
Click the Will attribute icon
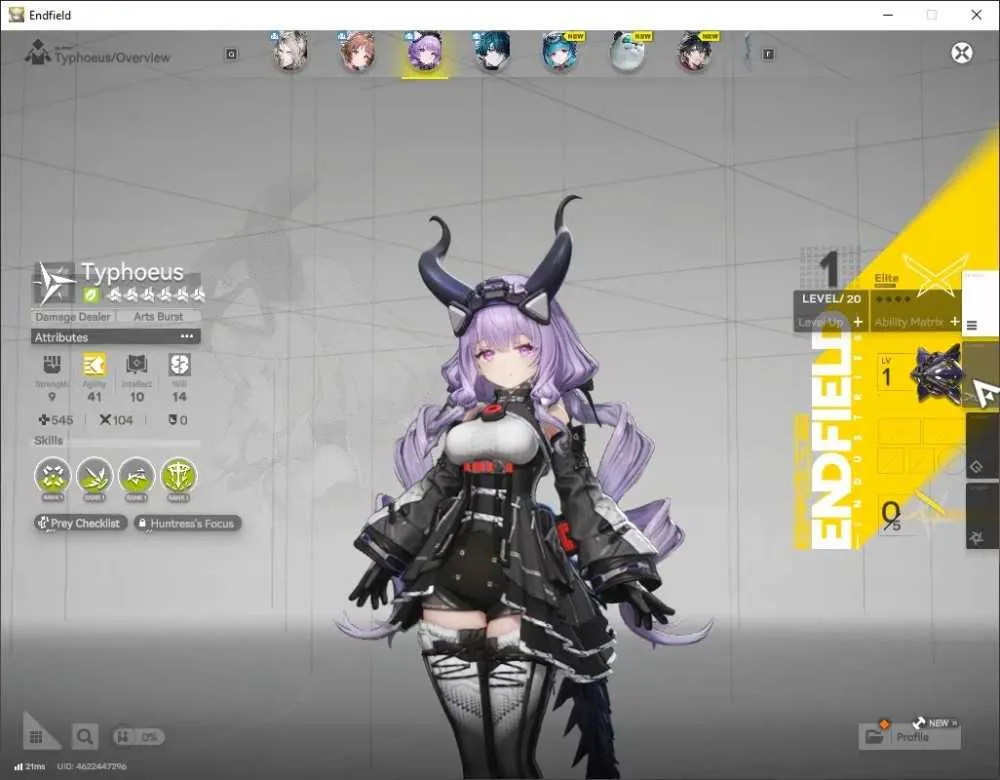[179, 365]
